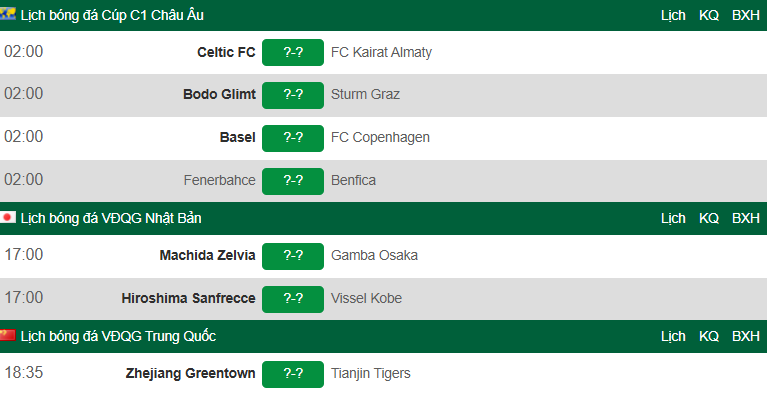Click the Basel vs FC Copenhagen score box
This screenshot has width=767, height=395.
coord(293,138)
